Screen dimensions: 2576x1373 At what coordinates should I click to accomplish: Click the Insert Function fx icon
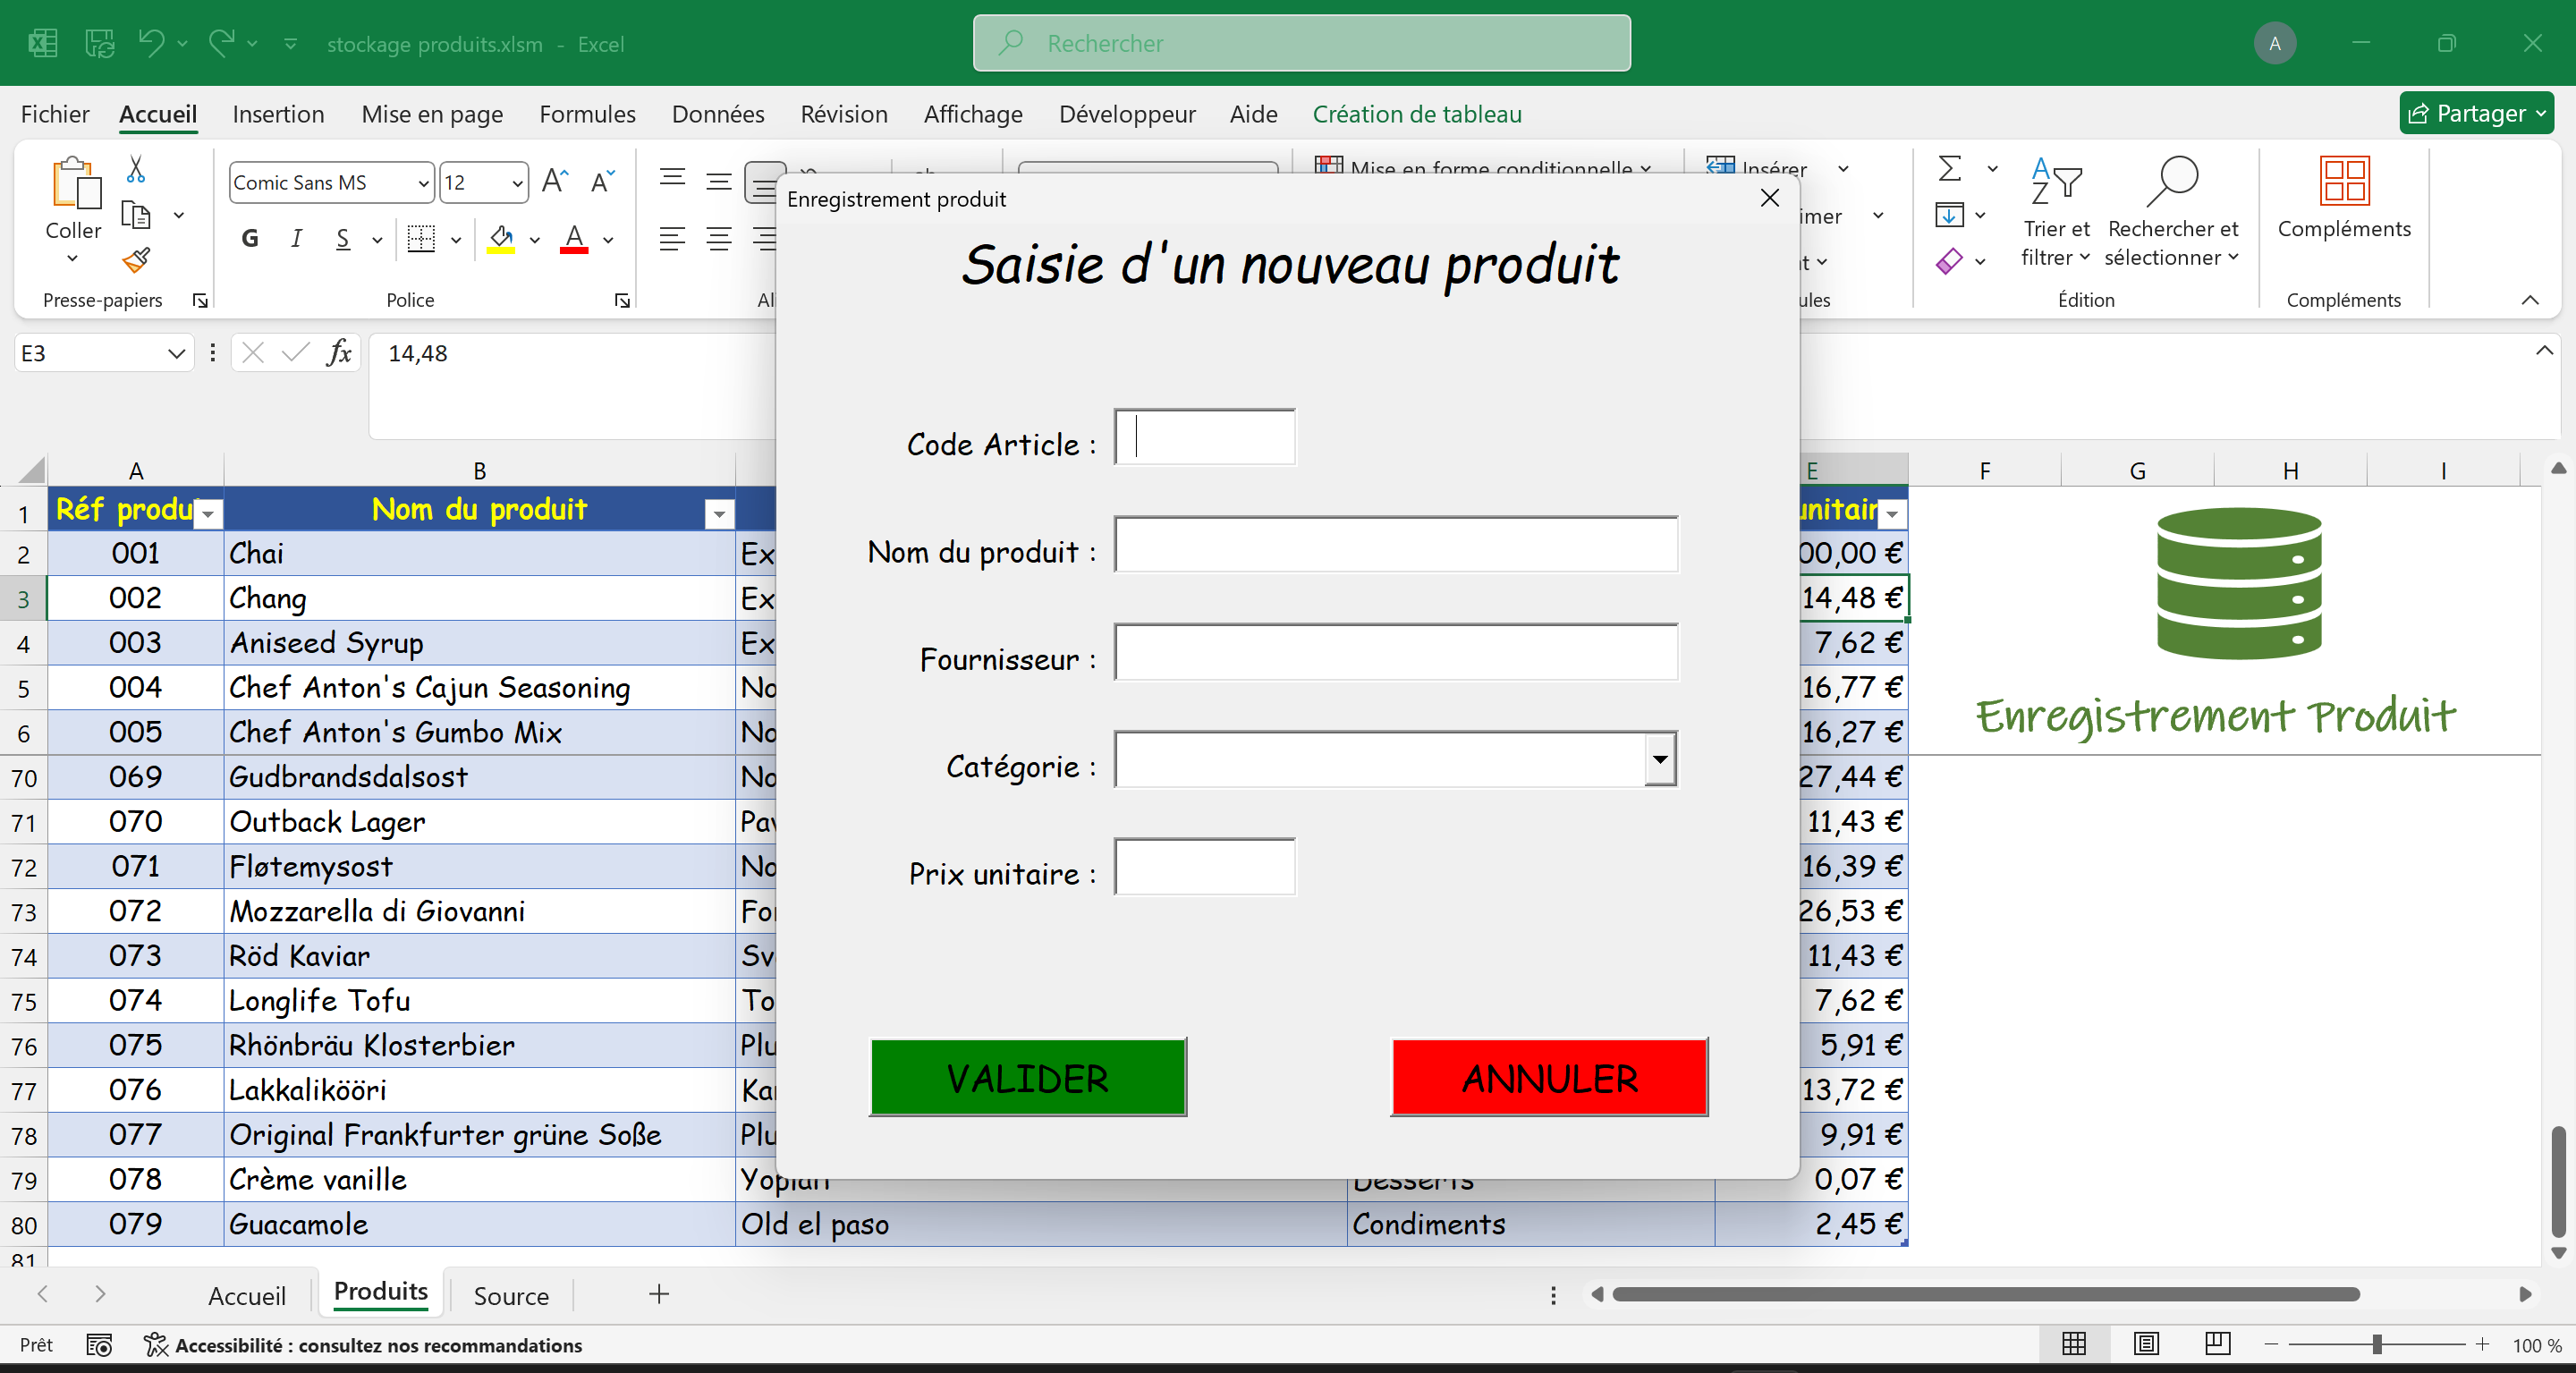click(x=339, y=353)
